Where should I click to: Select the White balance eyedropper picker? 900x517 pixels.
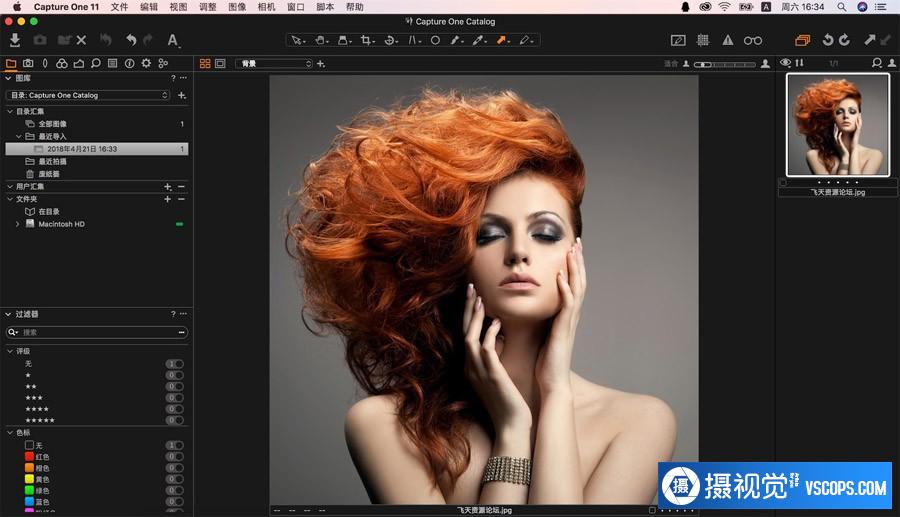[x=478, y=40]
